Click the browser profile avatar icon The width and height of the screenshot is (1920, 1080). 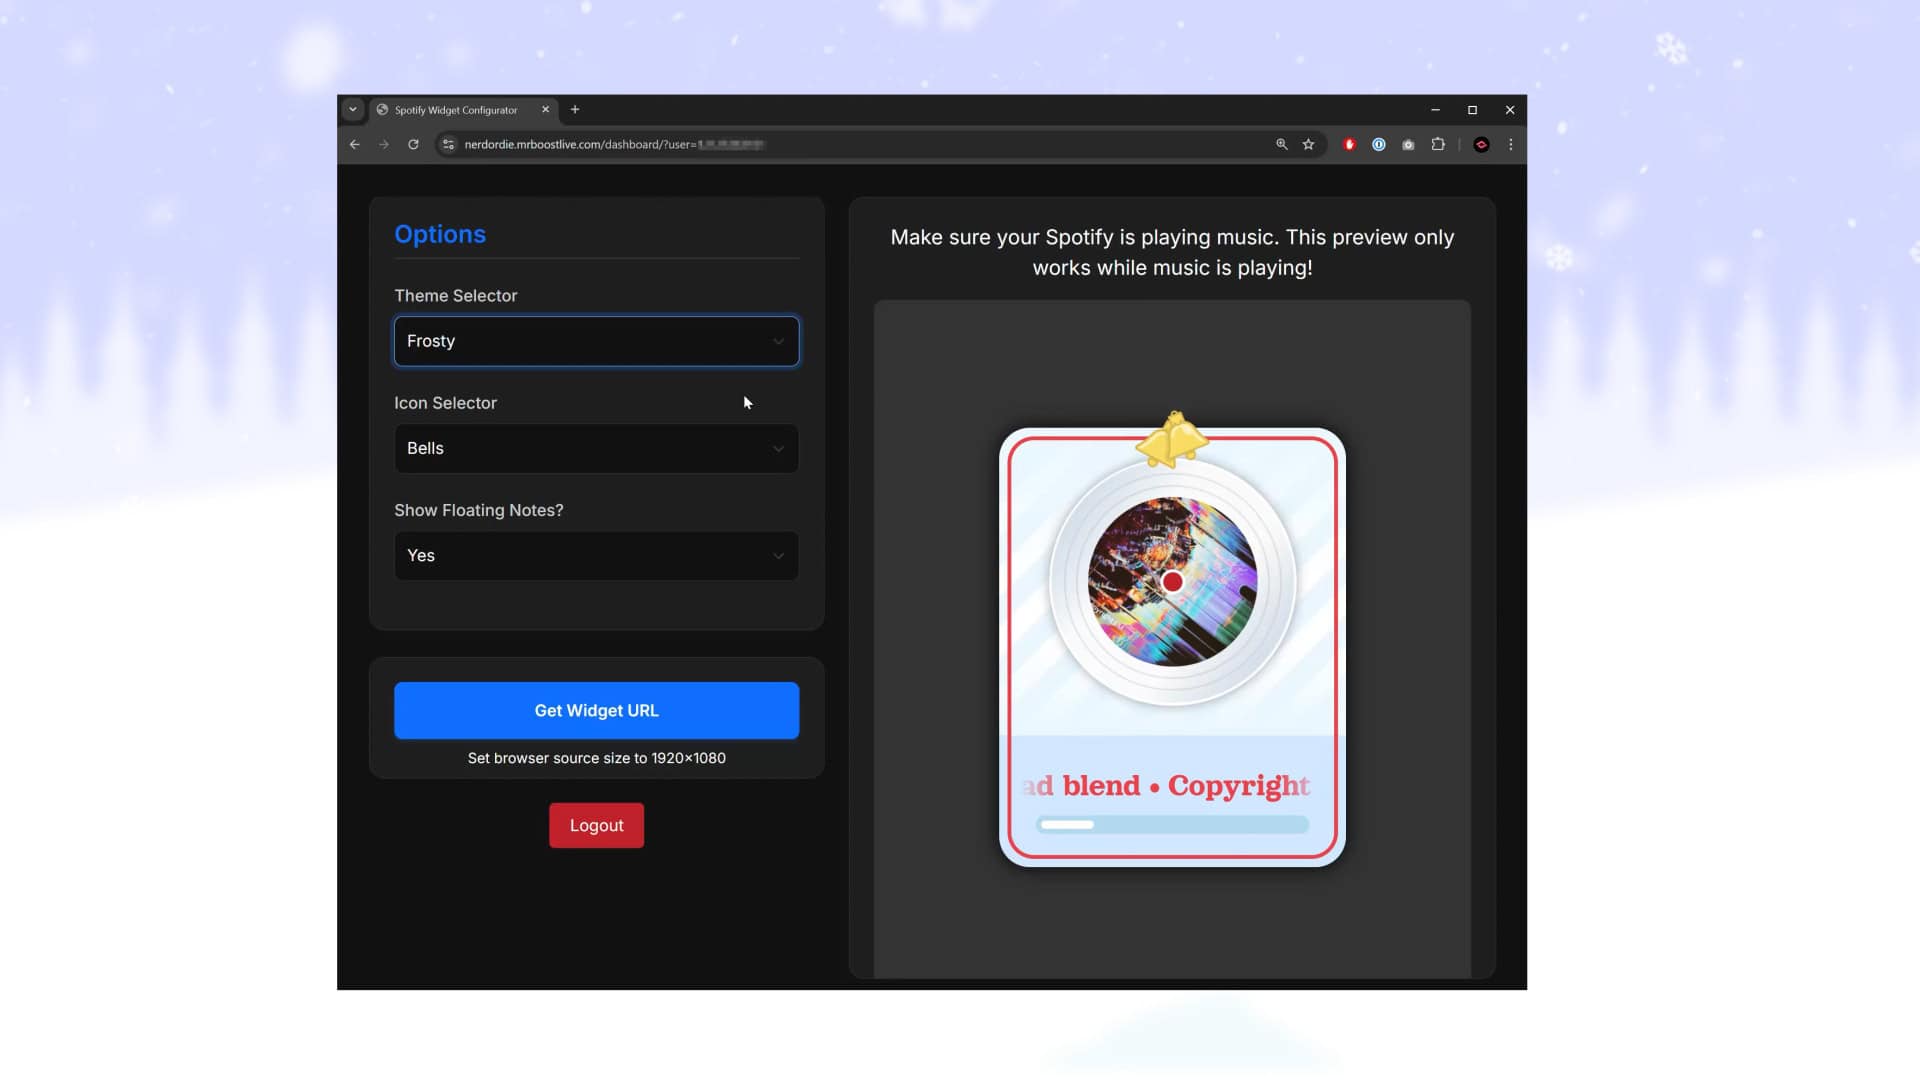(x=1481, y=144)
